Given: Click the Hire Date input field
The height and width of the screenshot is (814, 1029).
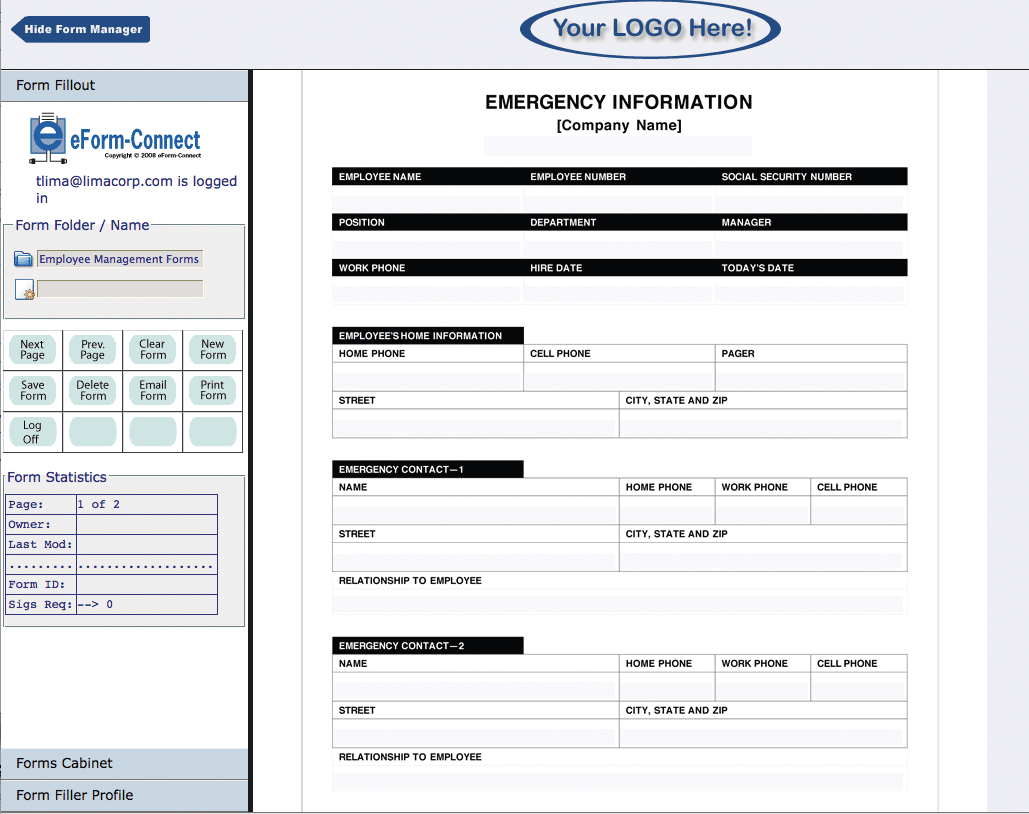Looking at the screenshot, I should 617,292.
